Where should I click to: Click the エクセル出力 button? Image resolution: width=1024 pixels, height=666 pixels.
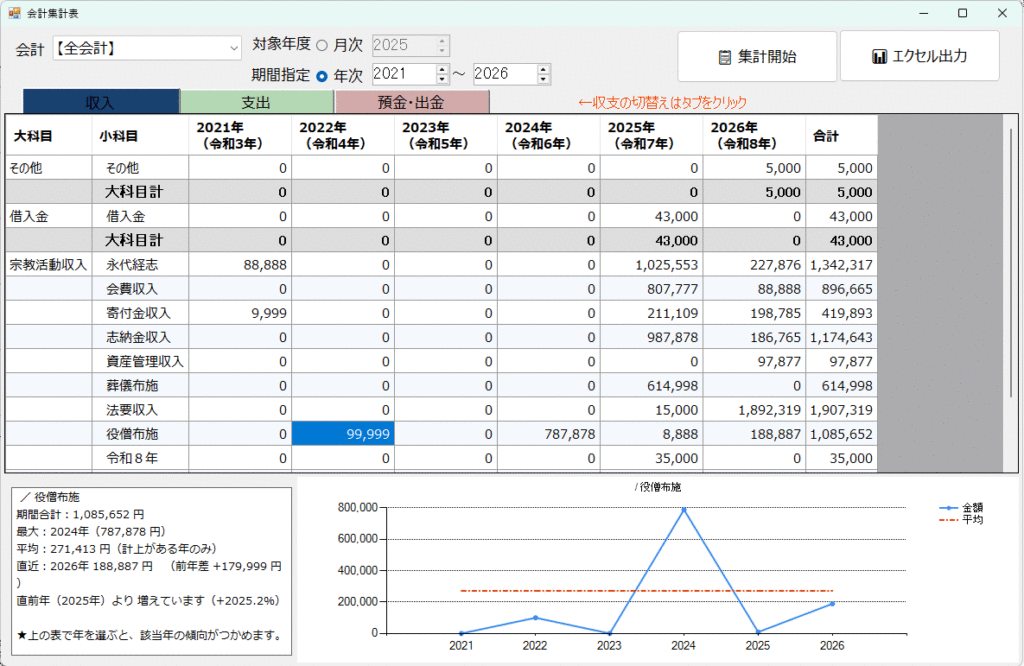click(x=919, y=56)
